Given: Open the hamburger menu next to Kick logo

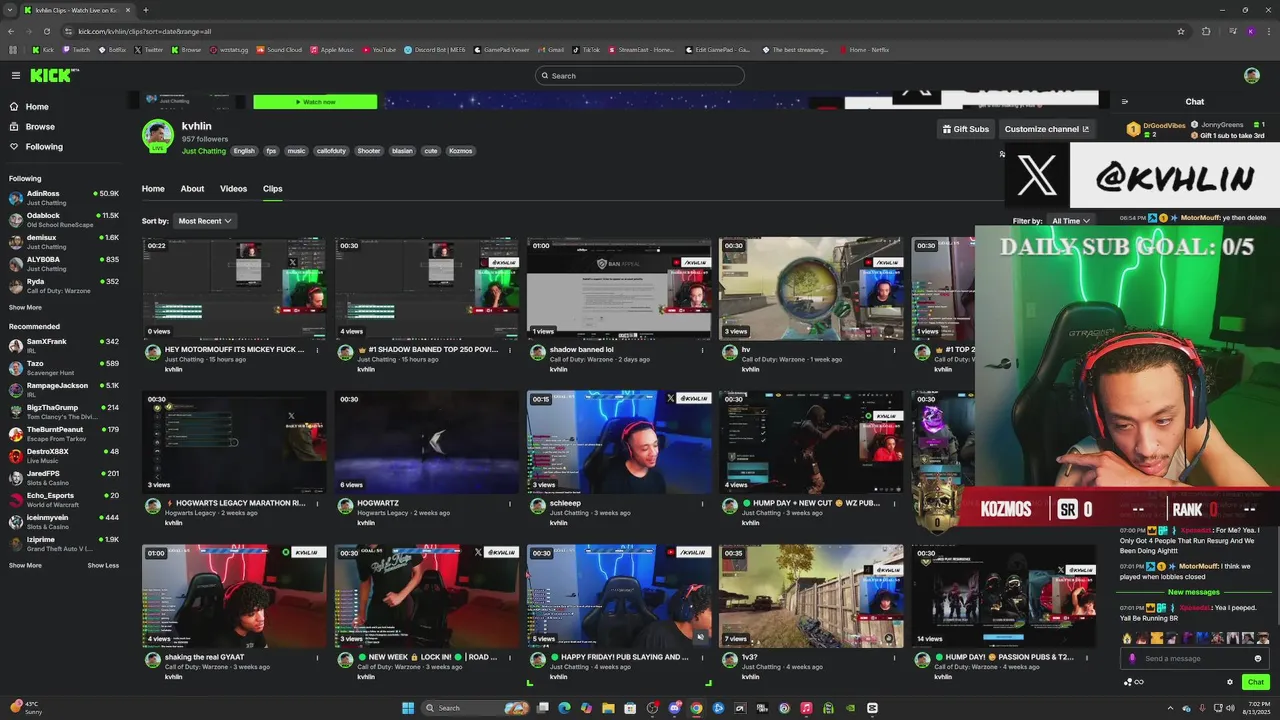Looking at the screenshot, I should [16, 76].
